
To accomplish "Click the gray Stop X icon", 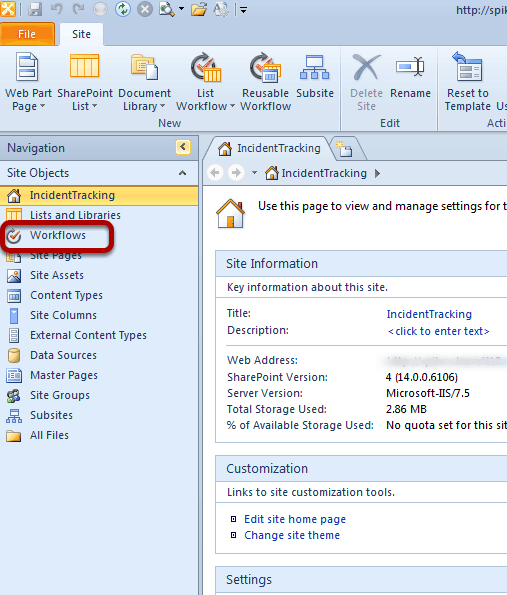I will pyautogui.click(x=145, y=9).
